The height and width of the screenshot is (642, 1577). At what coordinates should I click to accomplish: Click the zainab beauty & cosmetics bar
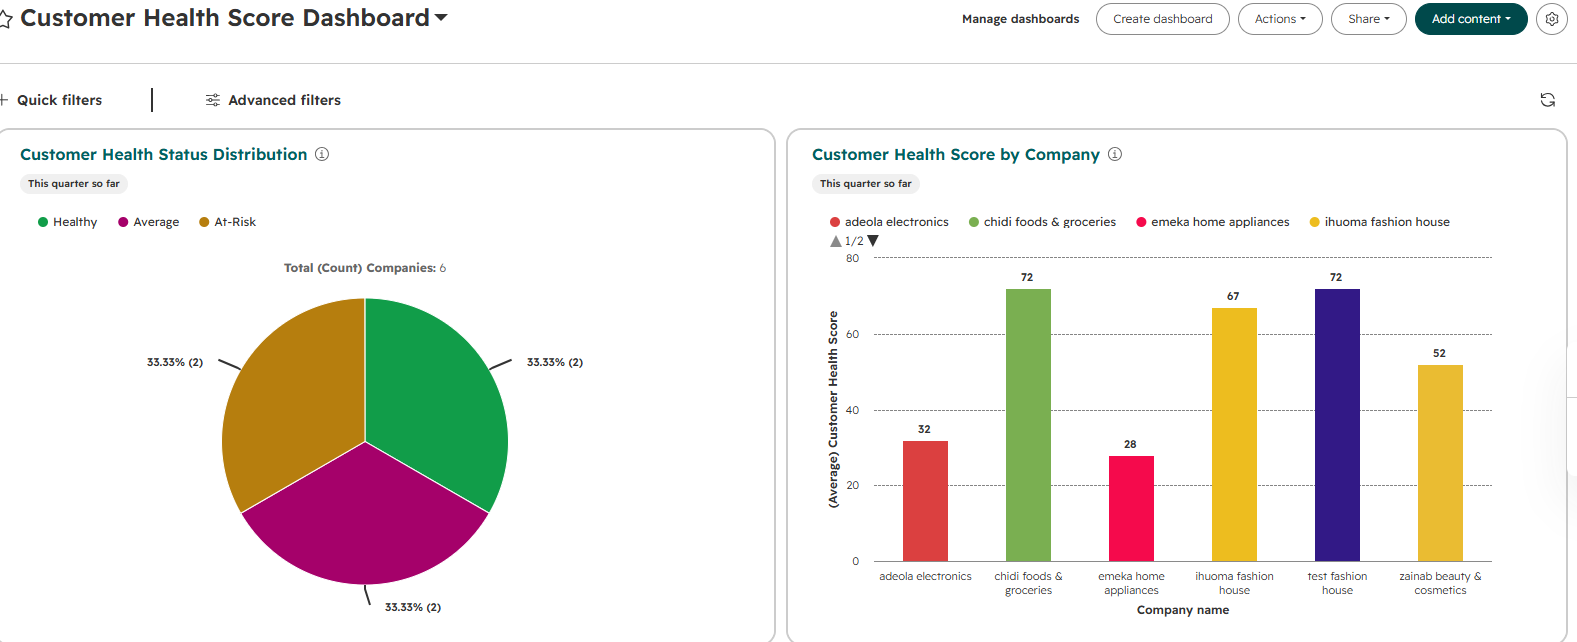(1440, 463)
